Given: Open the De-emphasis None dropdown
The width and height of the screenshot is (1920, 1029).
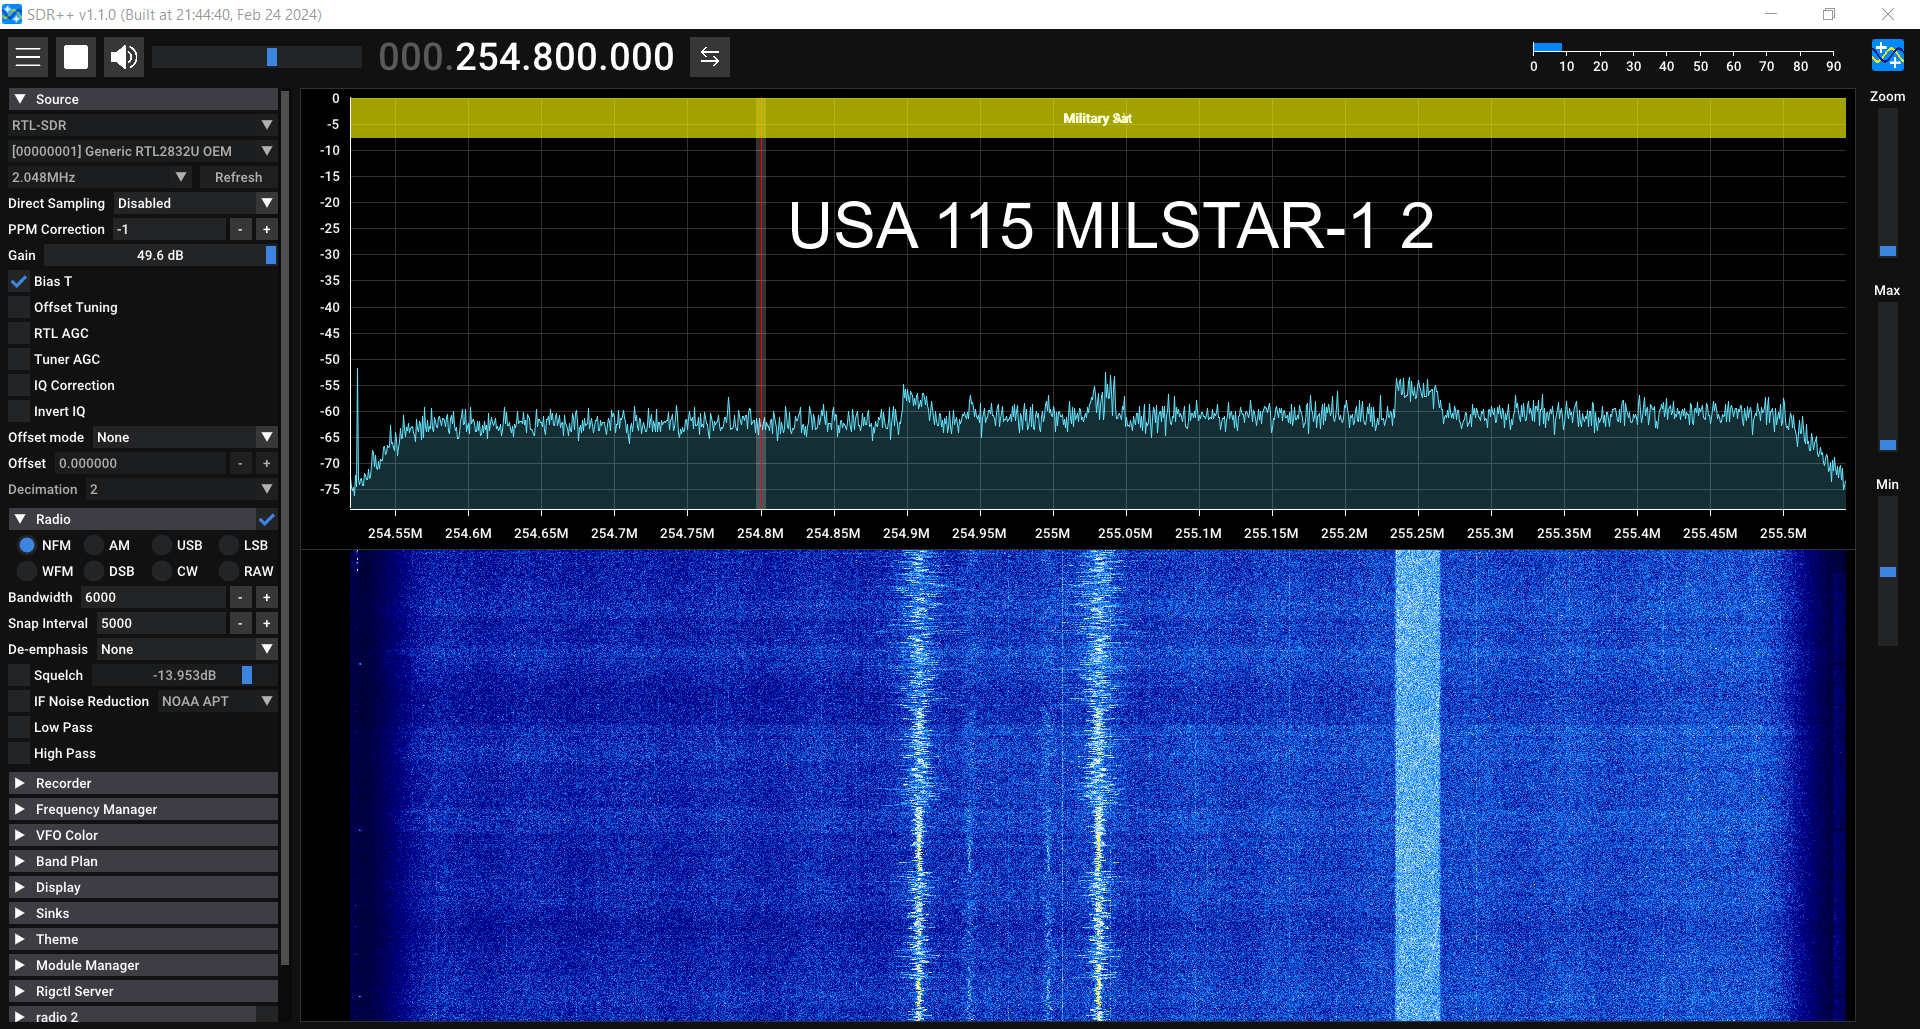Looking at the screenshot, I should pyautogui.click(x=187, y=649).
